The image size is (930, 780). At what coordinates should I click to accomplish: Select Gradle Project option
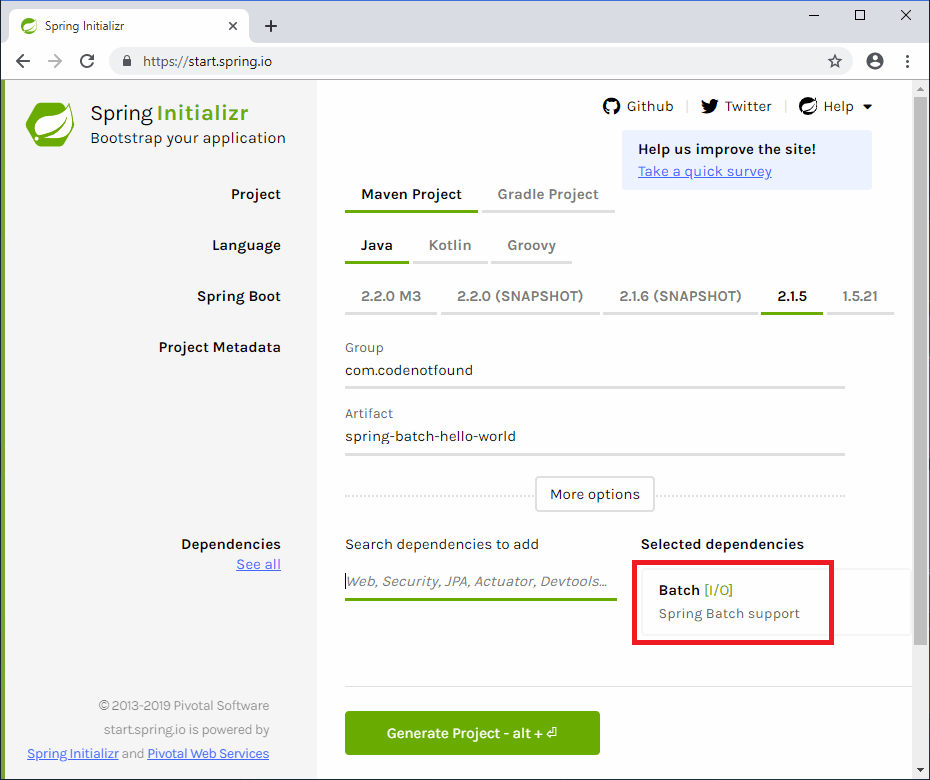click(548, 195)
